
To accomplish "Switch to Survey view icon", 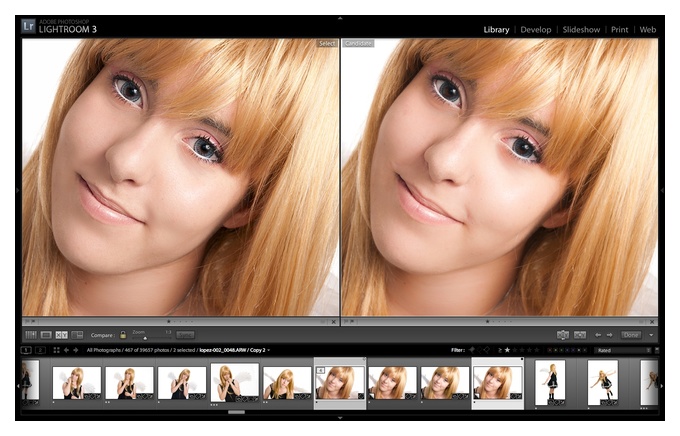I will click(77, 335).
